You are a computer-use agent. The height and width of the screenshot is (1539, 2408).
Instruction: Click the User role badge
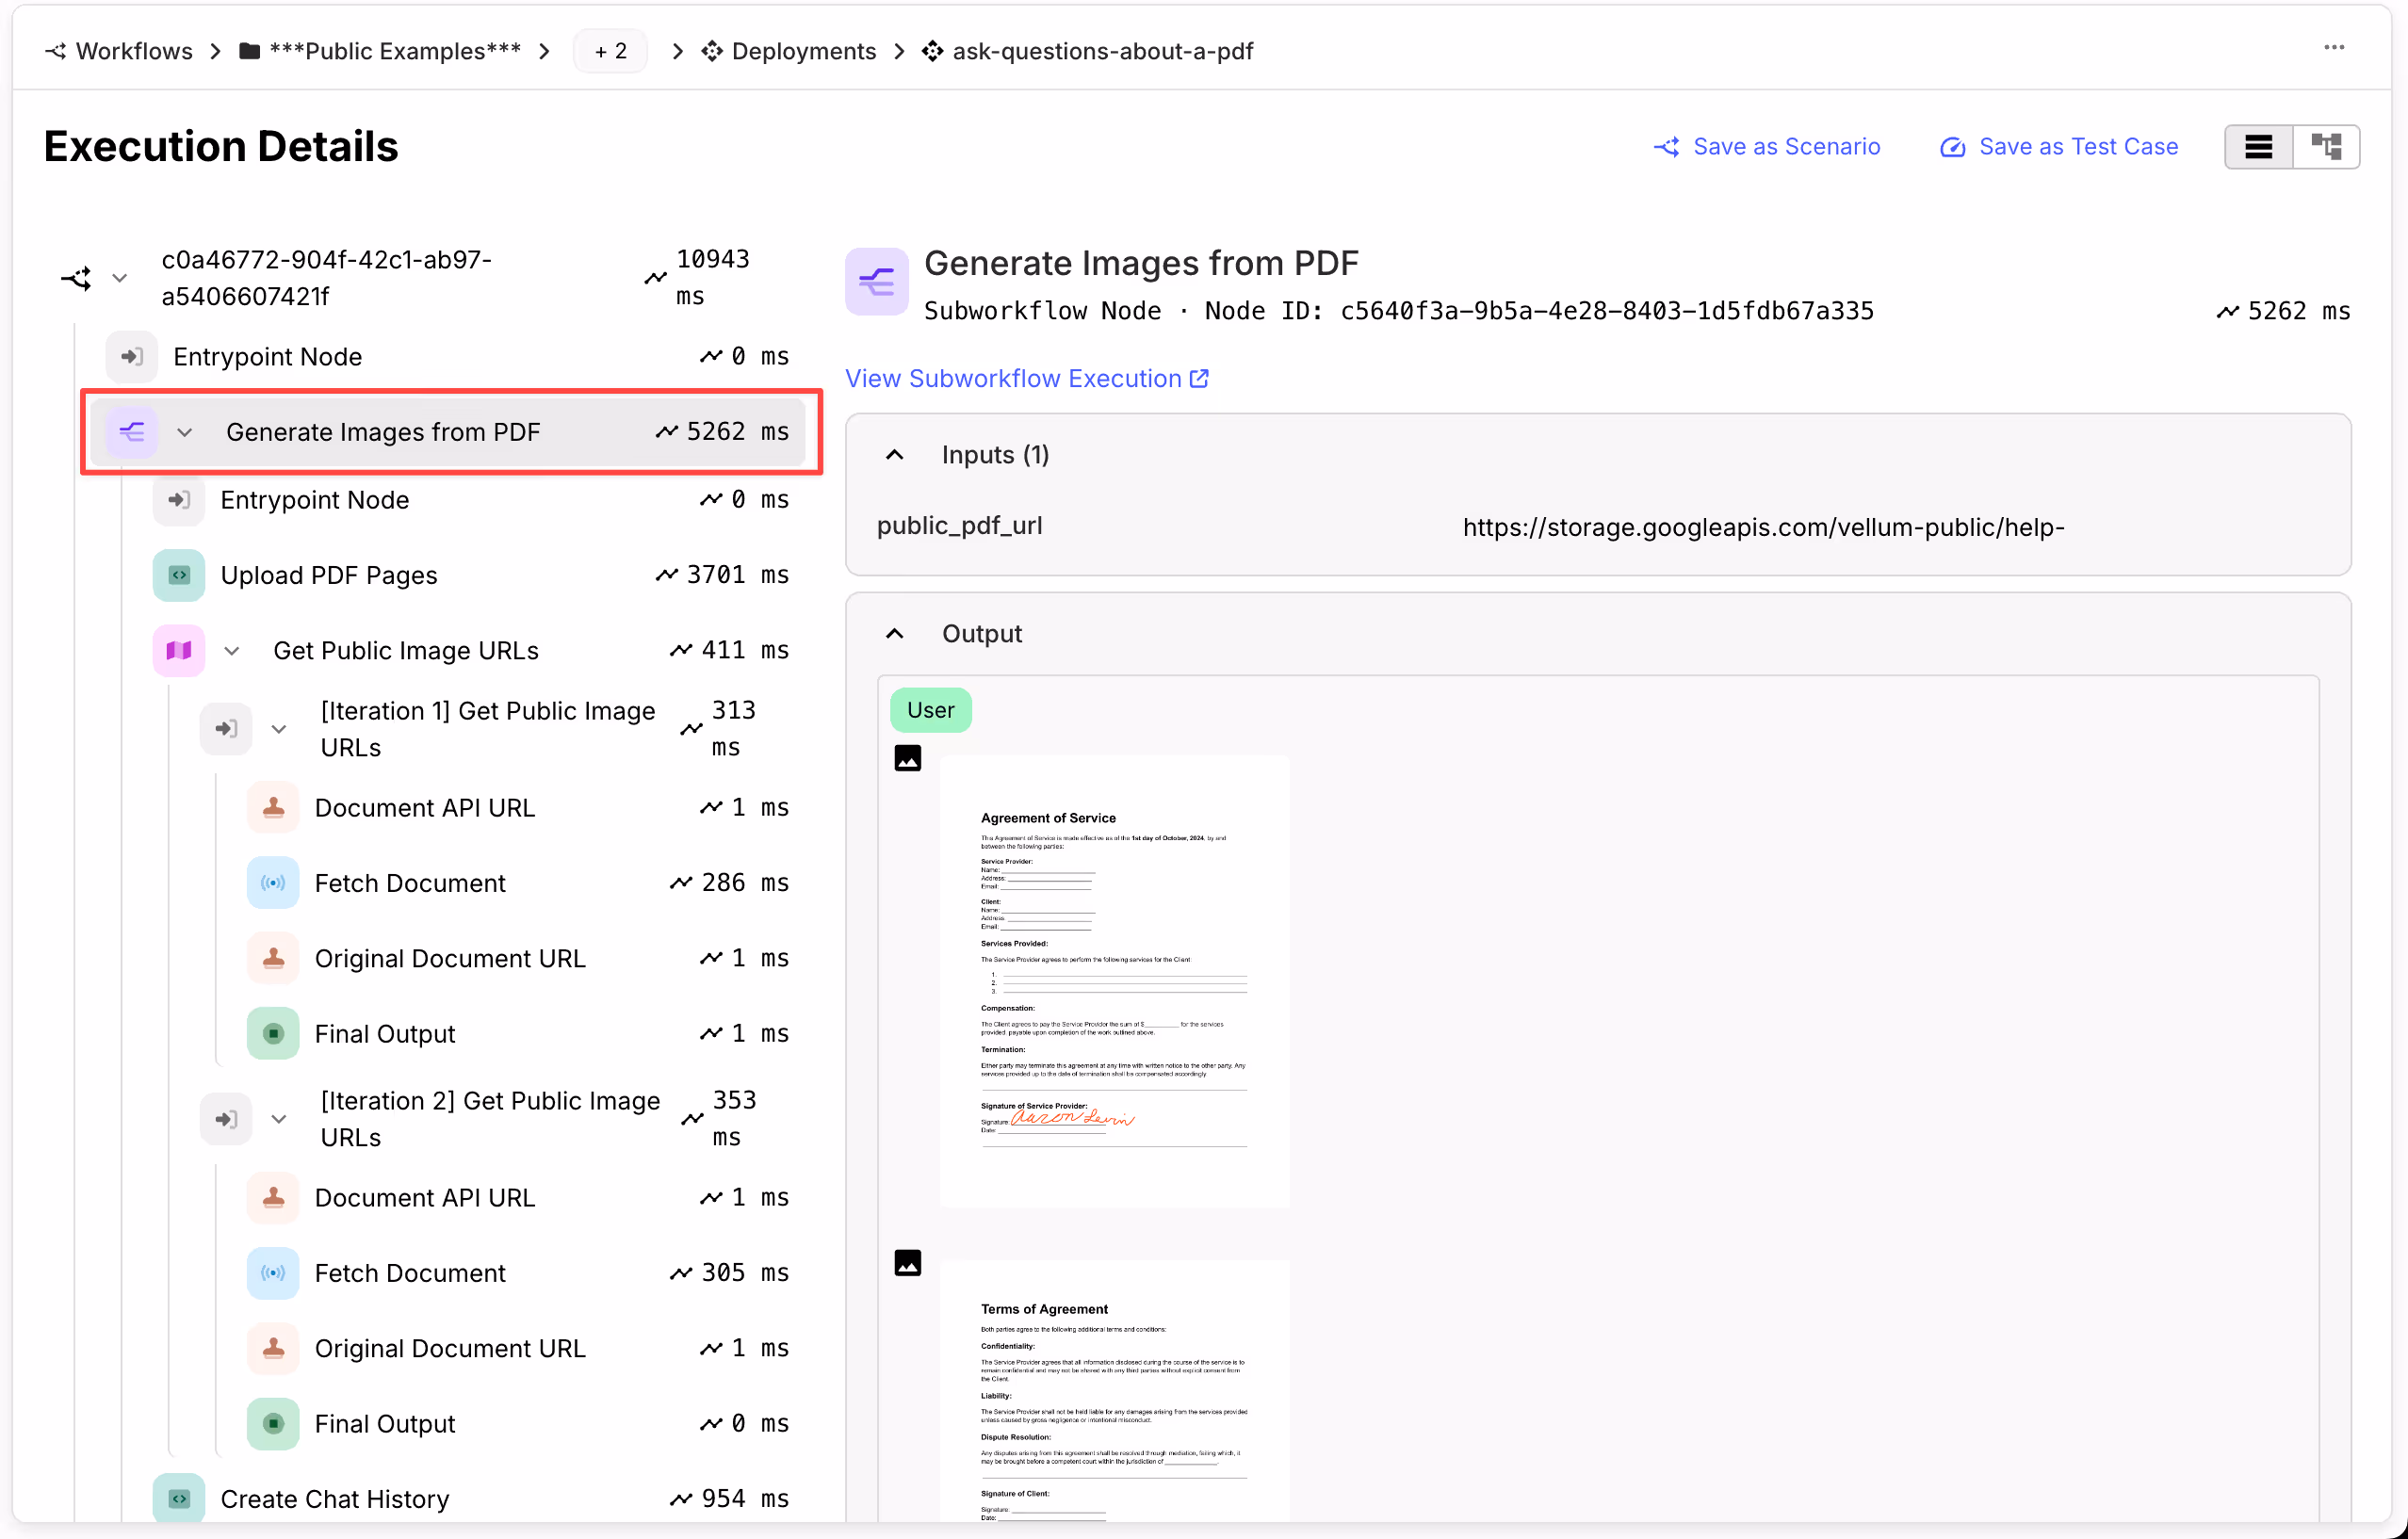click(x=931, y=710)
